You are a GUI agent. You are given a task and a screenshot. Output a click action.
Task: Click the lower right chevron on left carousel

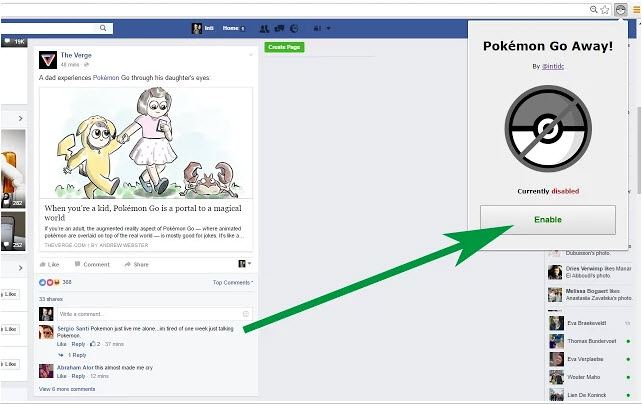pyautogui.click(x=20, y=268)
